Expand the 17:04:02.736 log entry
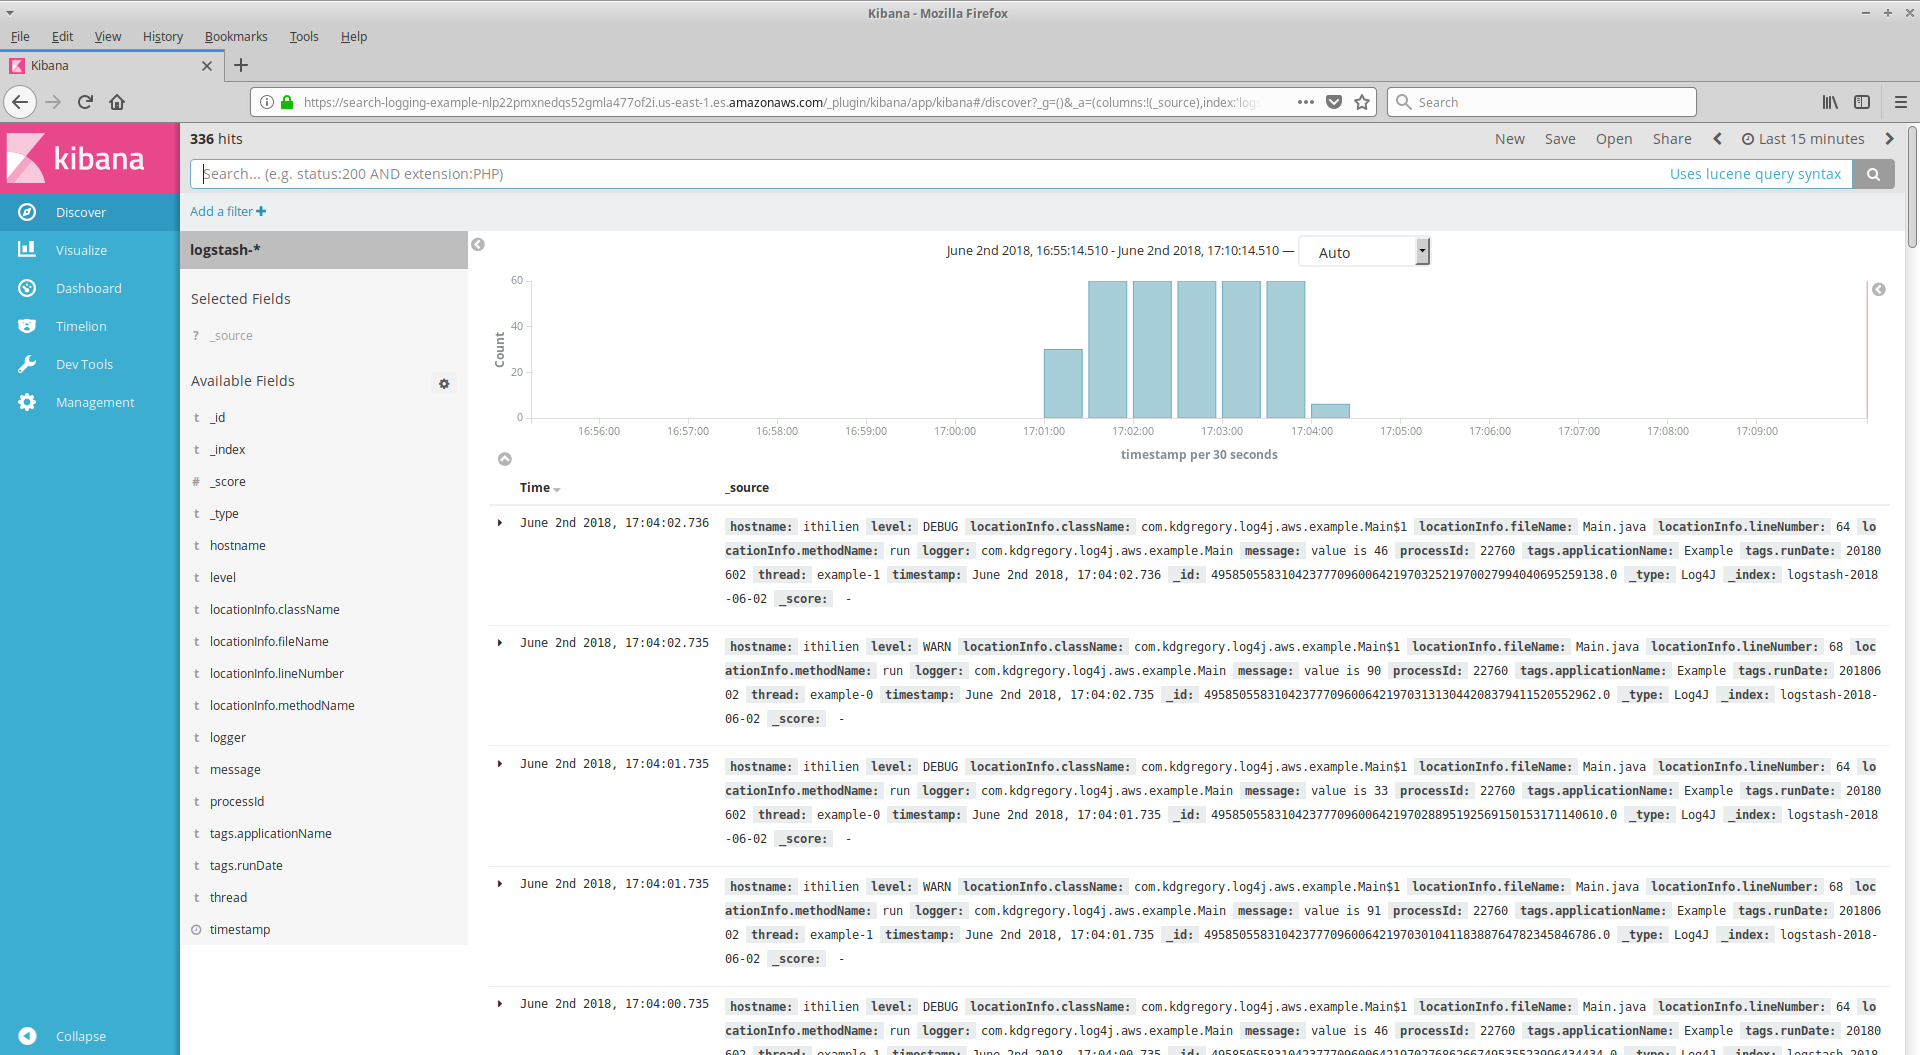 click(500, 523)
